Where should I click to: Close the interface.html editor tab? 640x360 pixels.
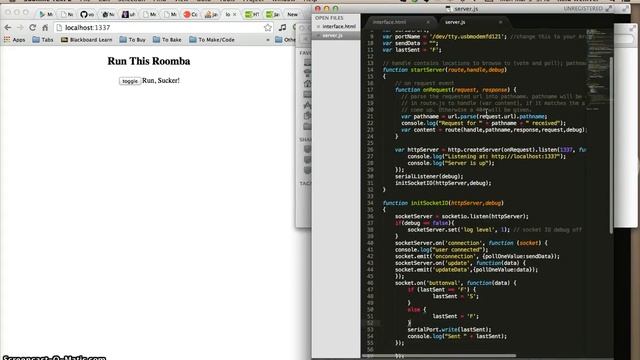click(x=428, y=22)
